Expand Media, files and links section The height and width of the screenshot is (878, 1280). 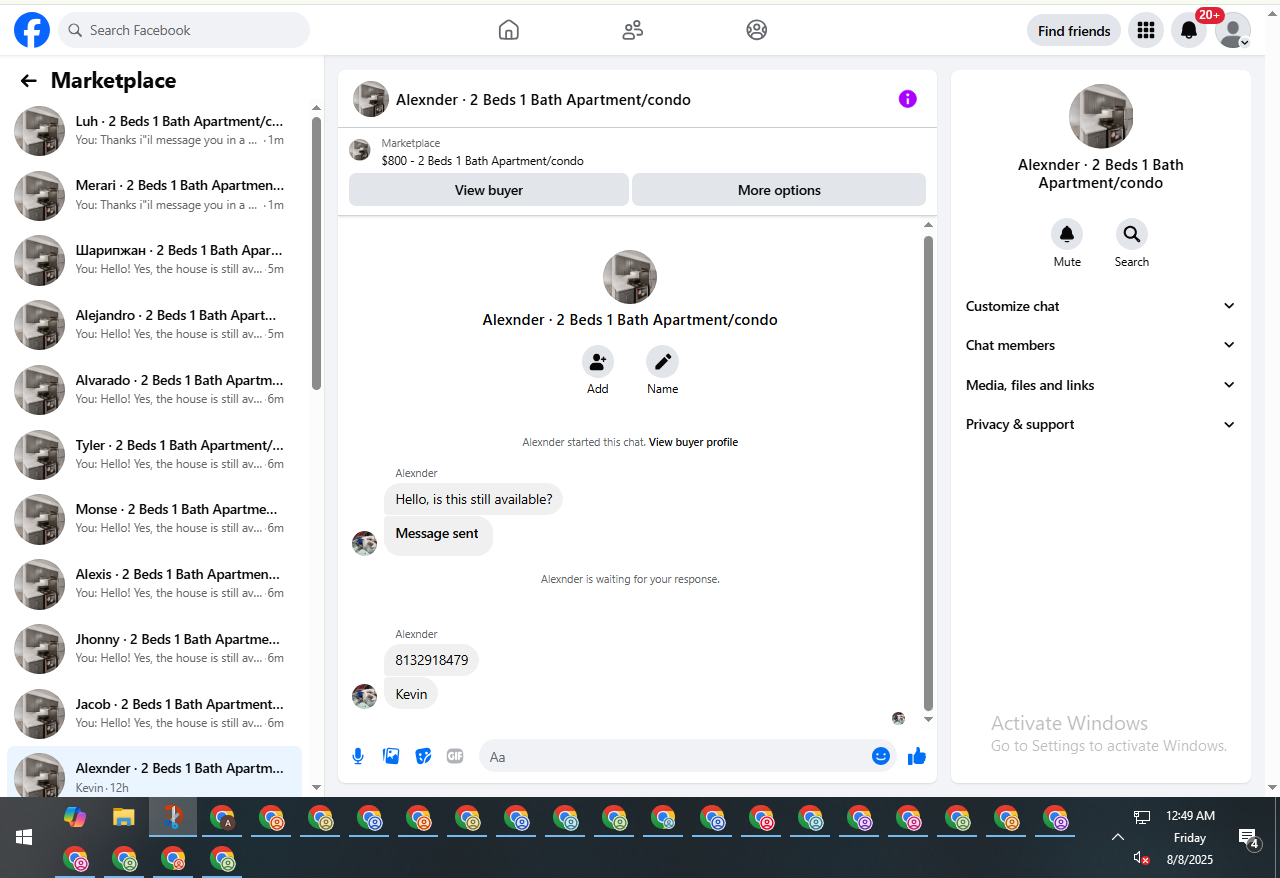tap(1100, 385)
